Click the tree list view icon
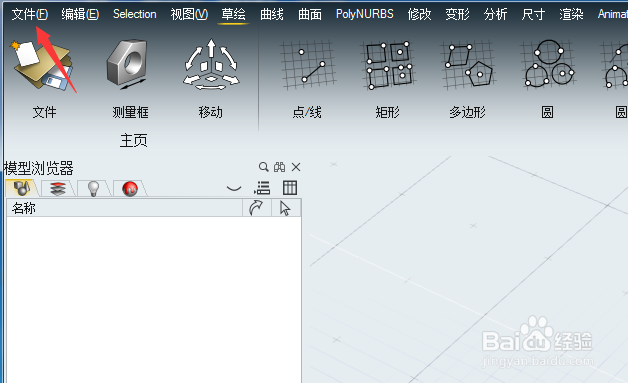The image size is (628, 383). (x=262, y=187)
